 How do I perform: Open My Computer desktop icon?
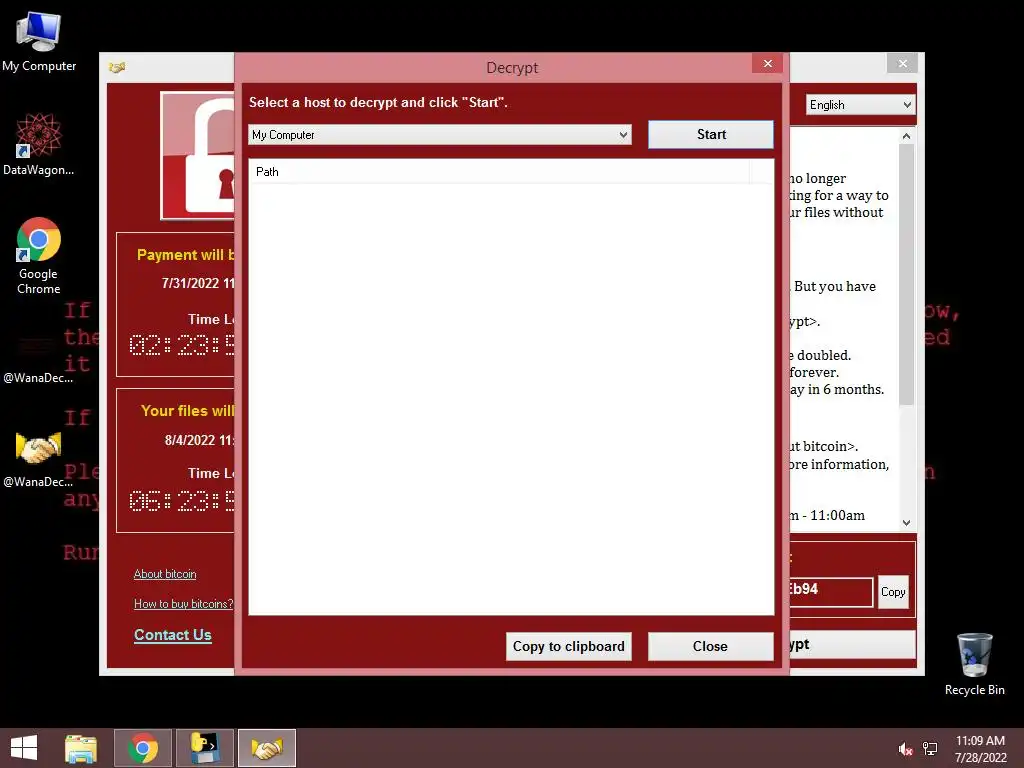[x=39, y=42]
